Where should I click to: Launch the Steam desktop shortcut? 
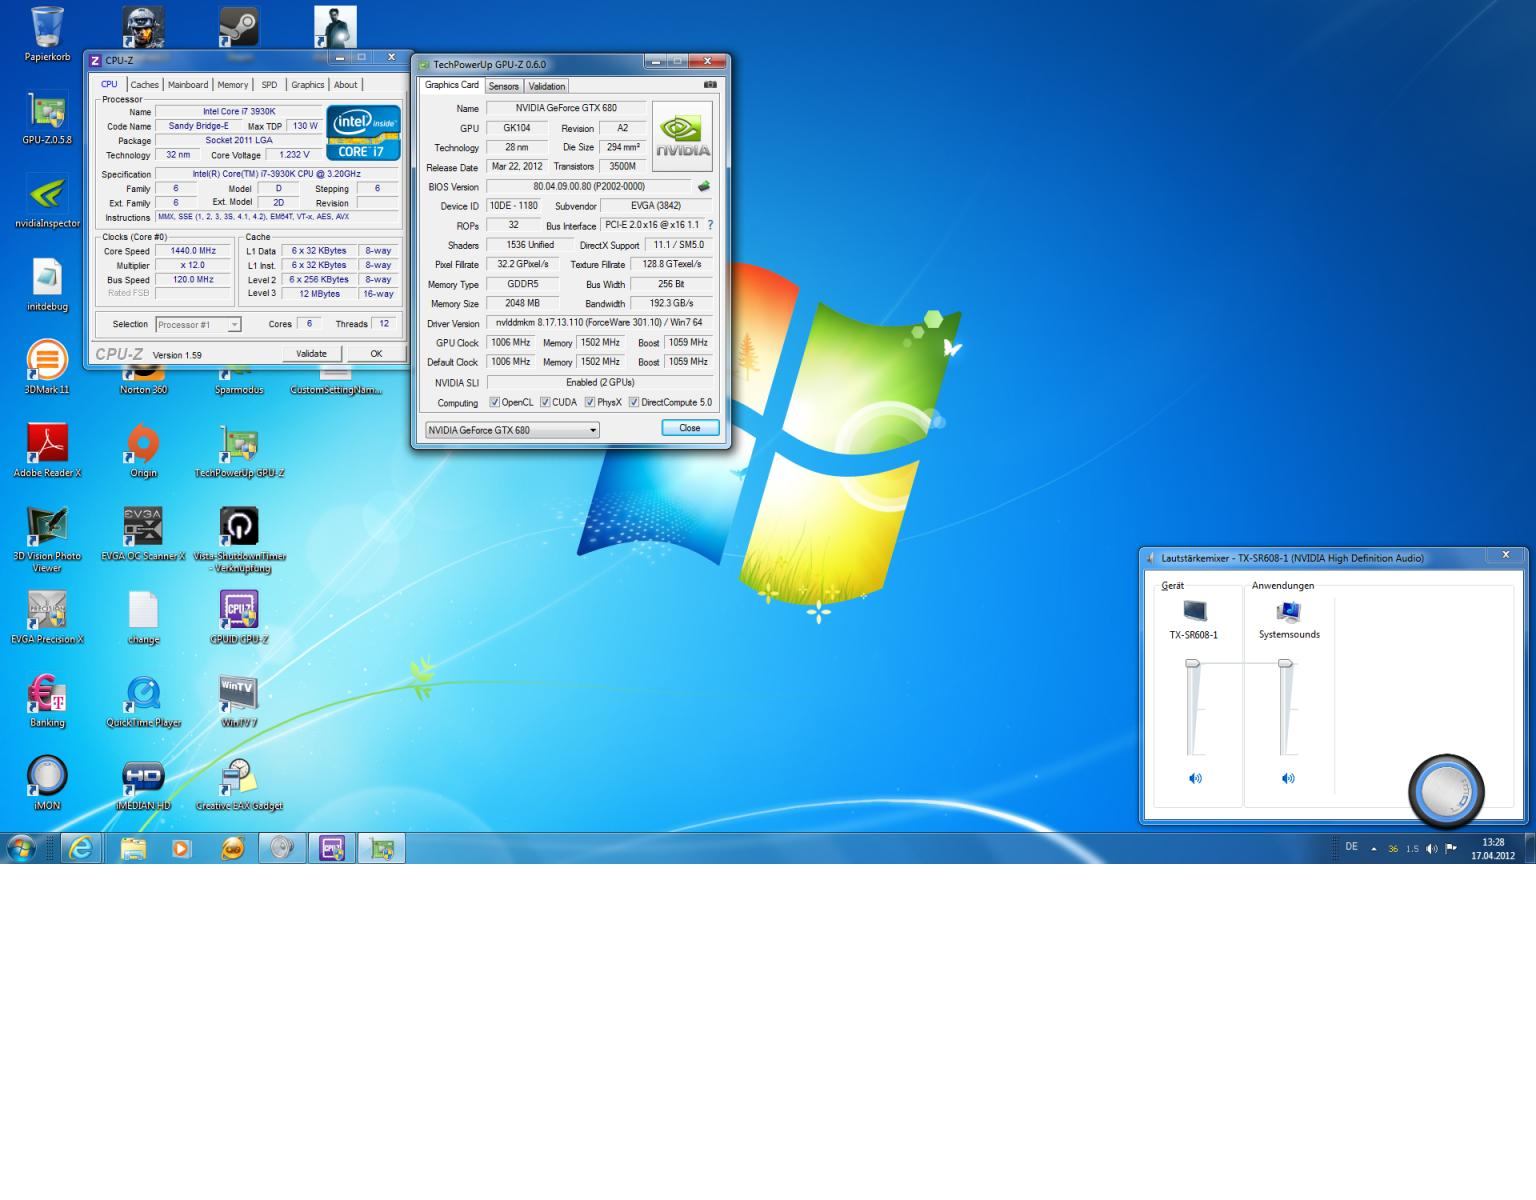coord(239,27)
